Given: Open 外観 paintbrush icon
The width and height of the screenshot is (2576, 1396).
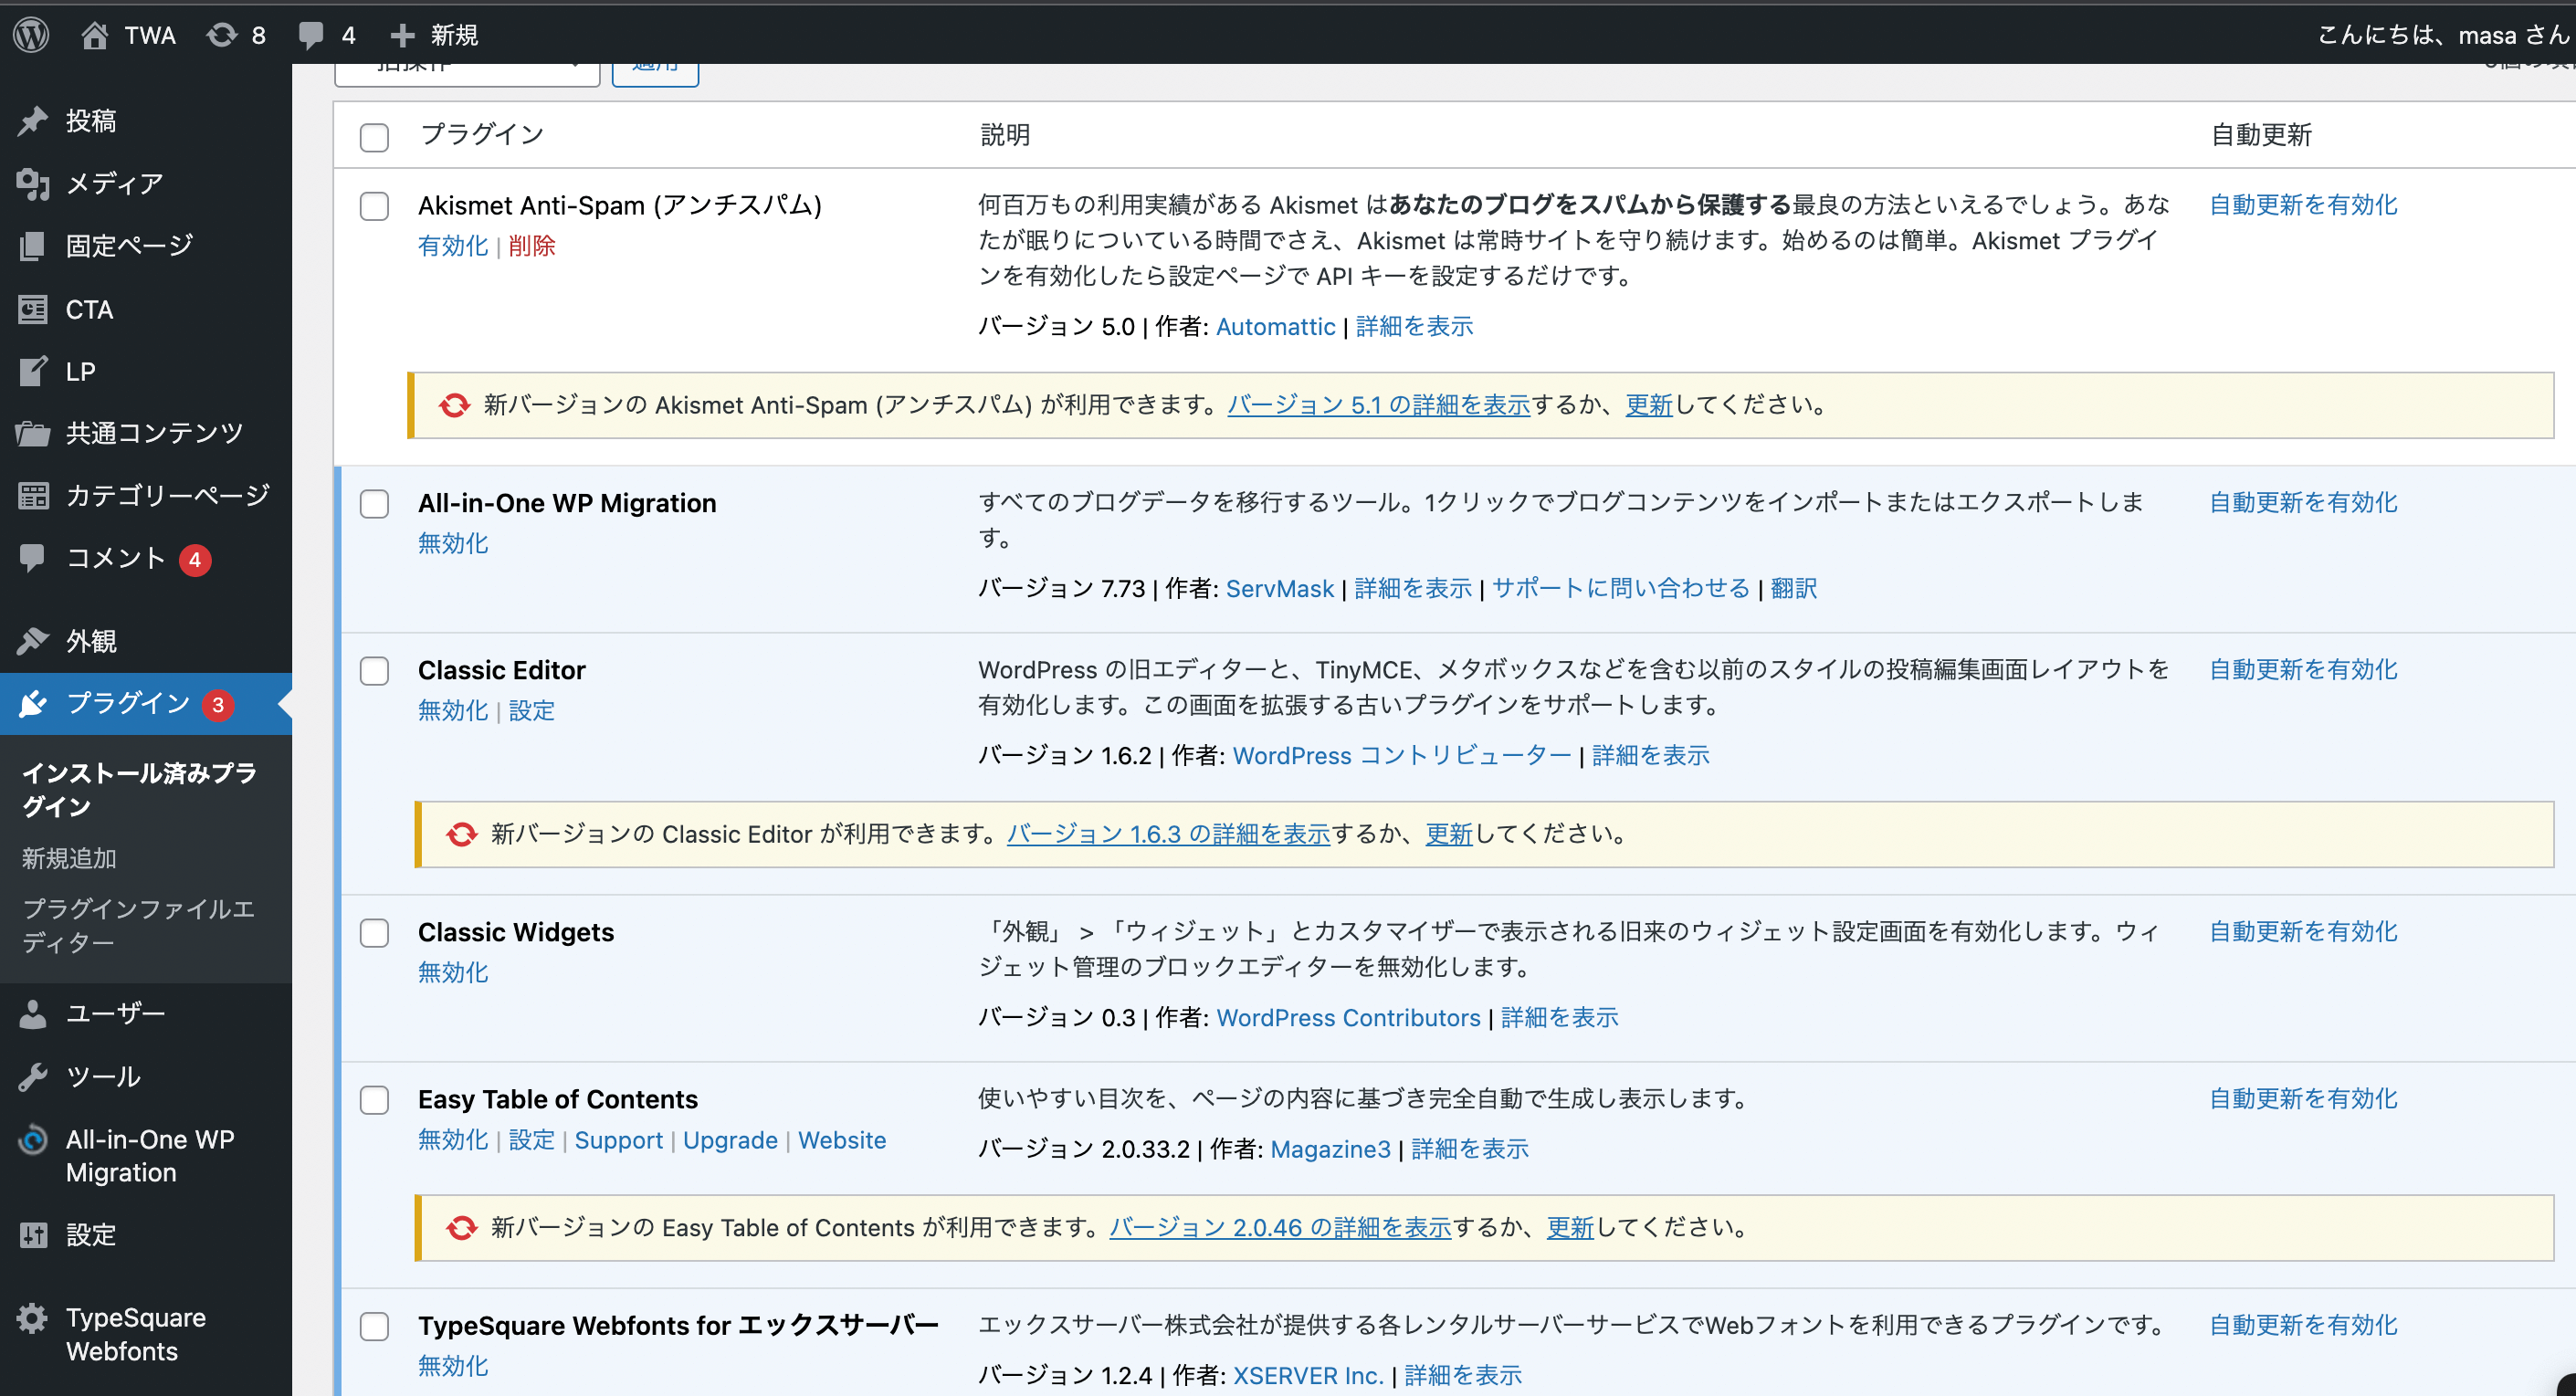Looking at the screenshot, I should point(33,640).
